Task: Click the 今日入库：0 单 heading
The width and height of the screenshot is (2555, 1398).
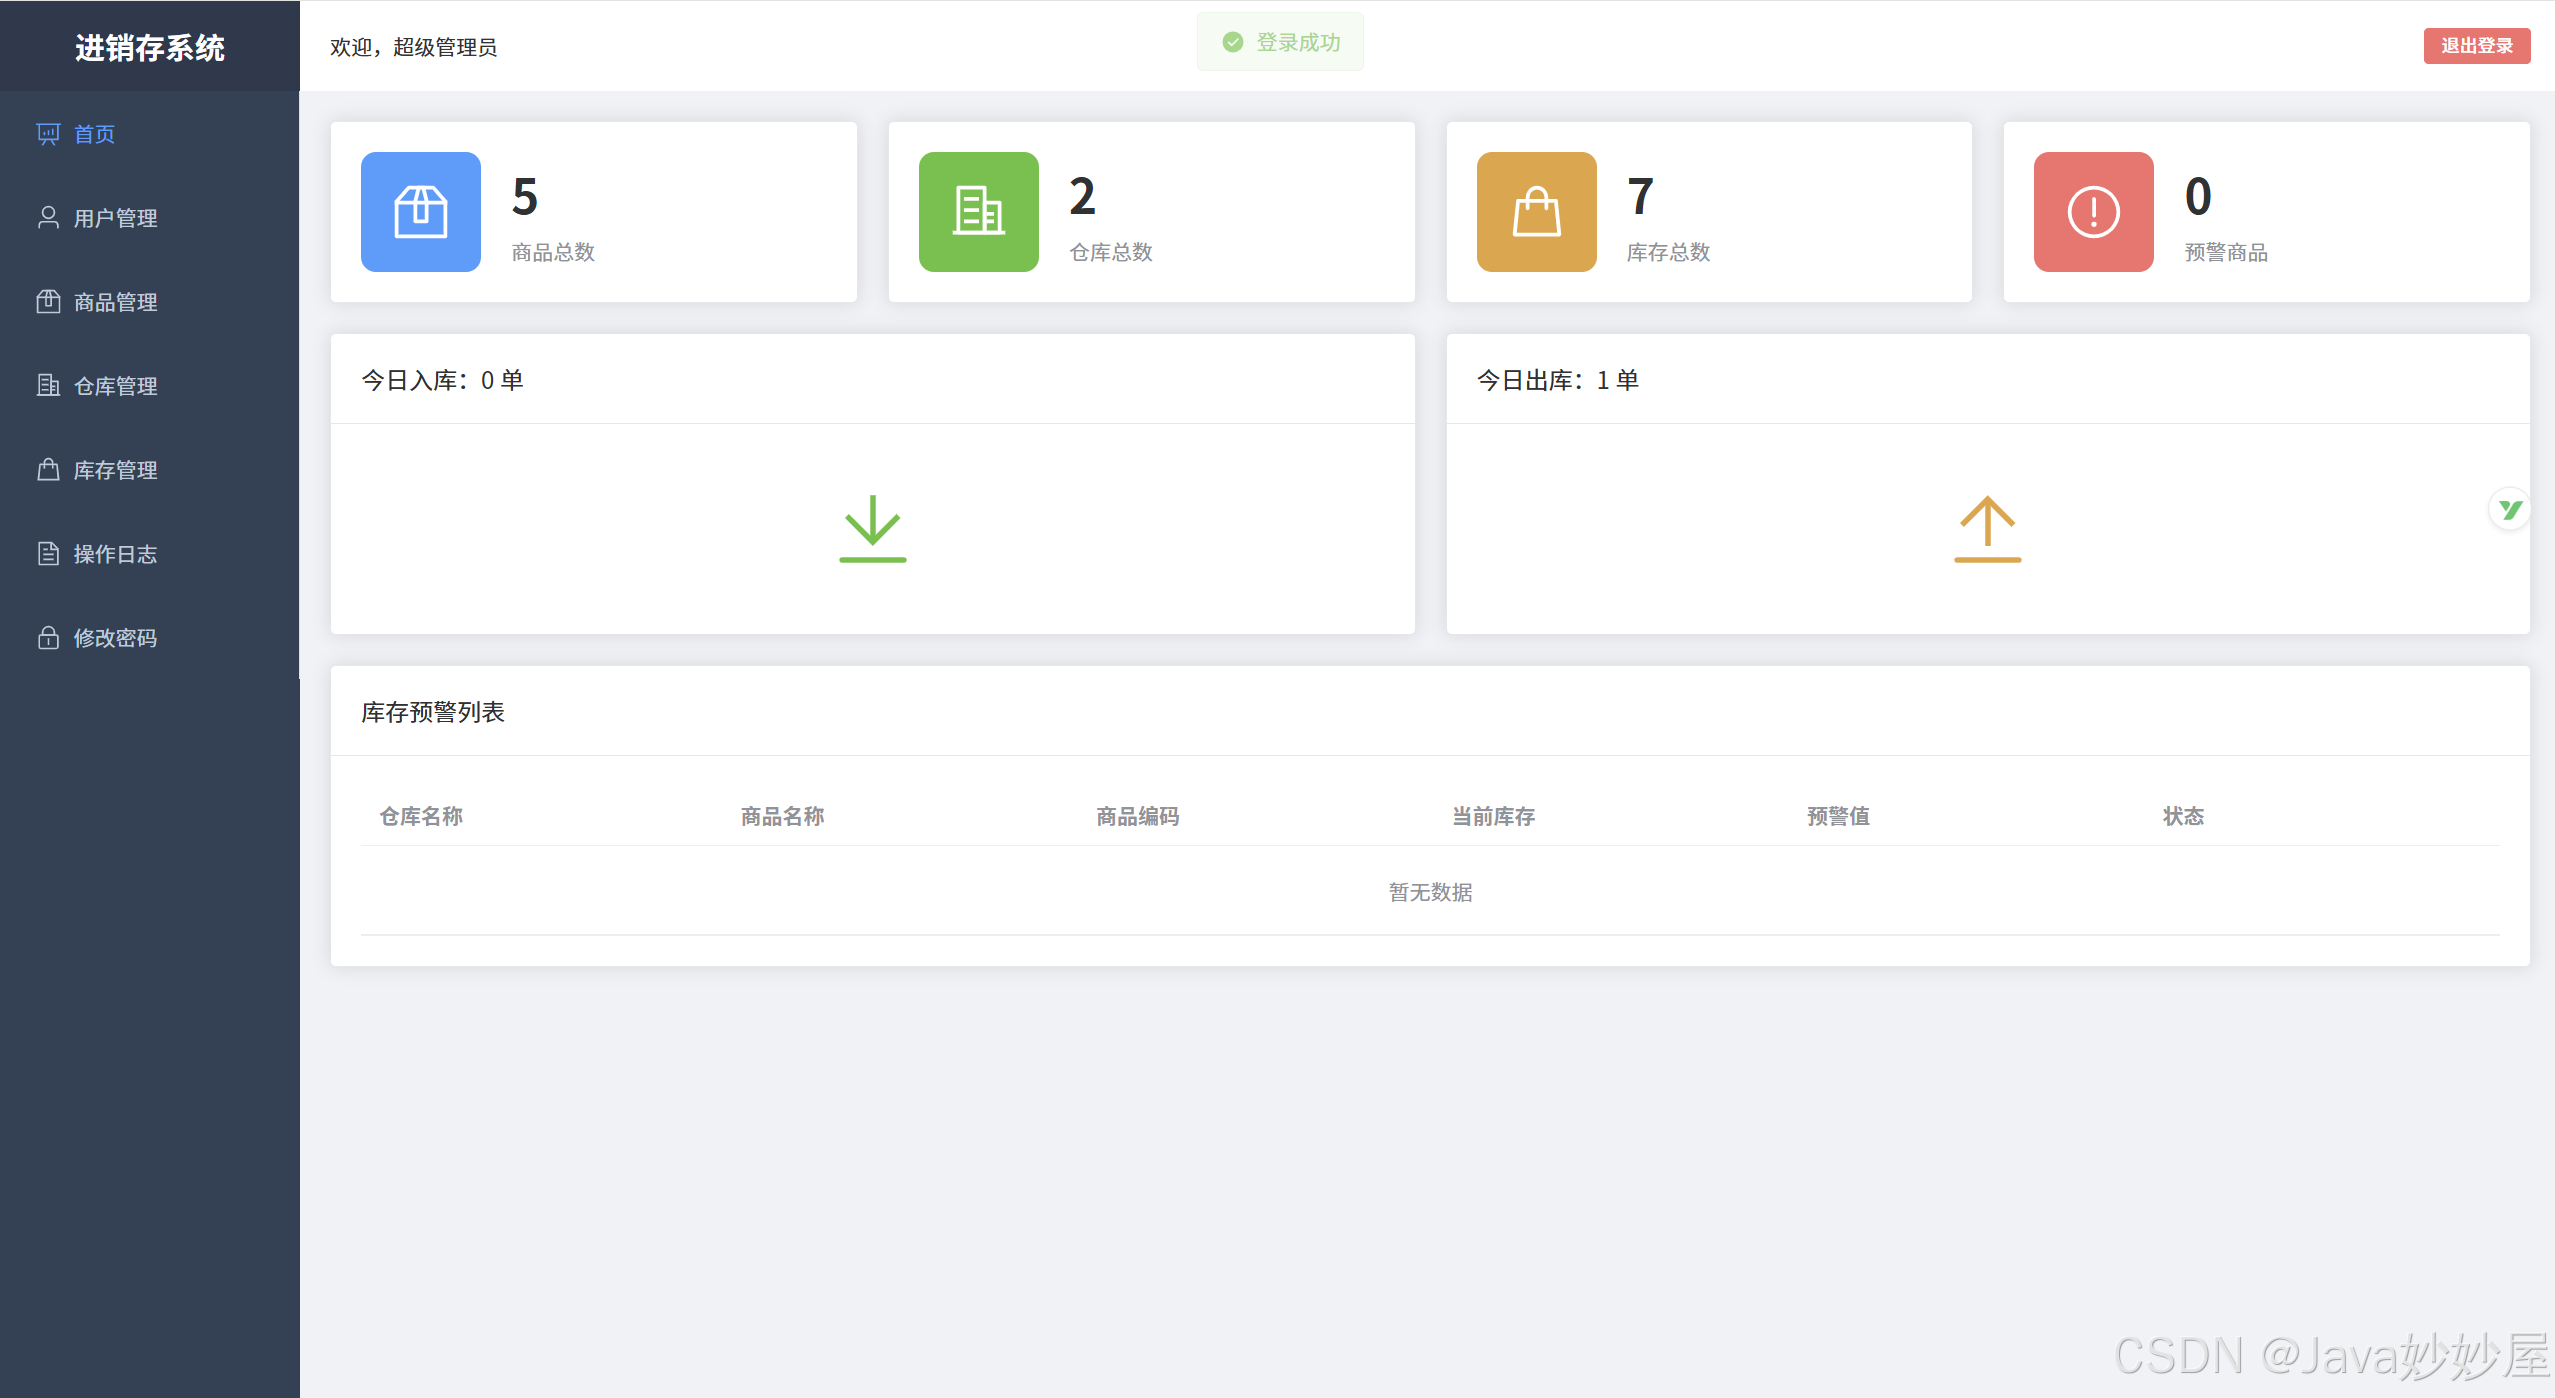Action: pyautogui.click(x=442, y=380)
